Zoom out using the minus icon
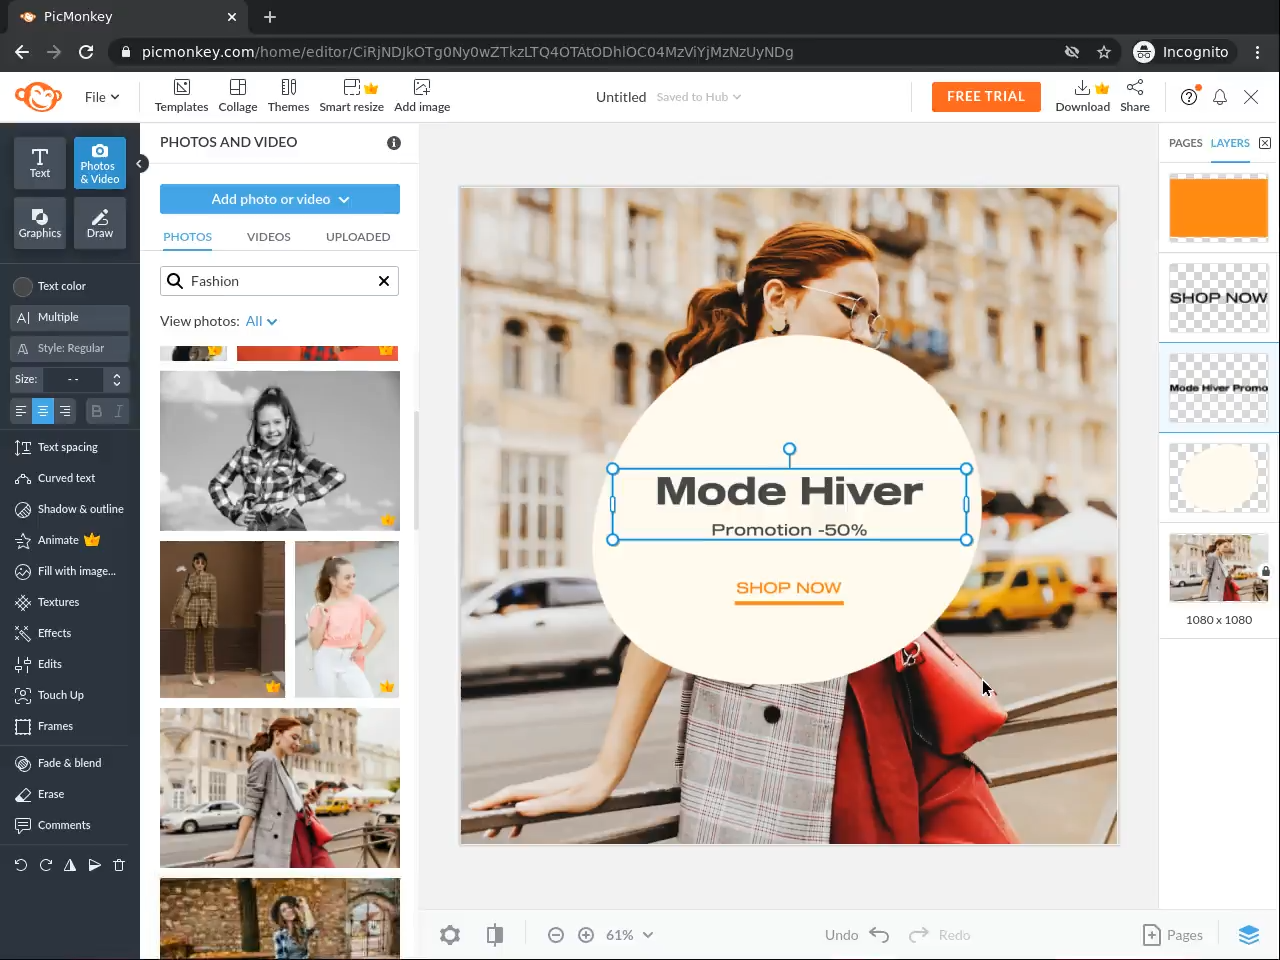 tap(556, 935)
